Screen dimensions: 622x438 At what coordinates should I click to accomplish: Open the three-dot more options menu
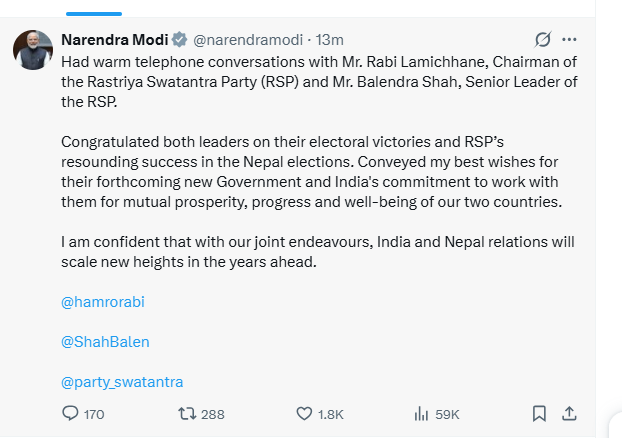point(569,40)
